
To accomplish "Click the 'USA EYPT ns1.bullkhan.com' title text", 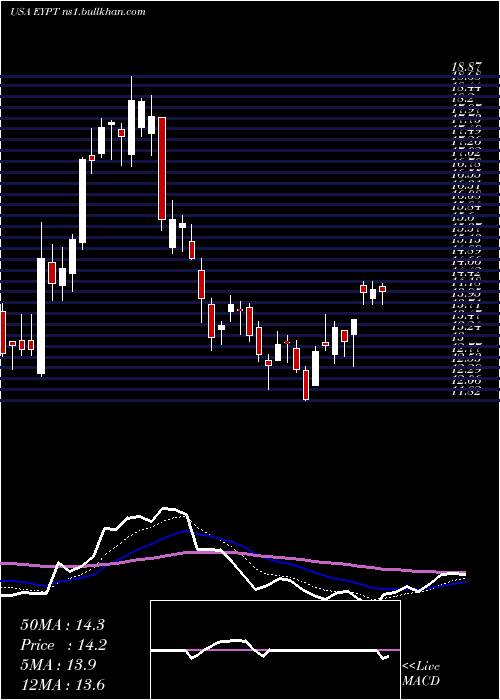I will tap(77, 12).
